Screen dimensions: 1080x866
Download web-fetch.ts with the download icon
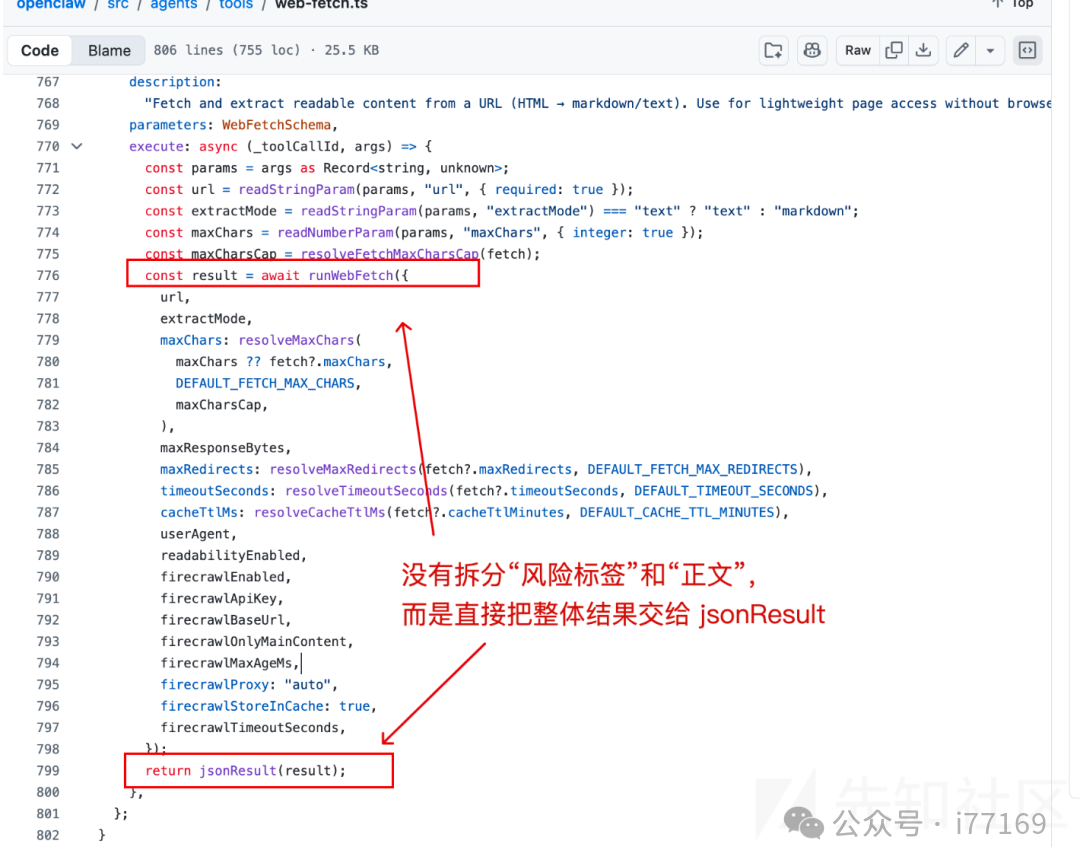922,50
